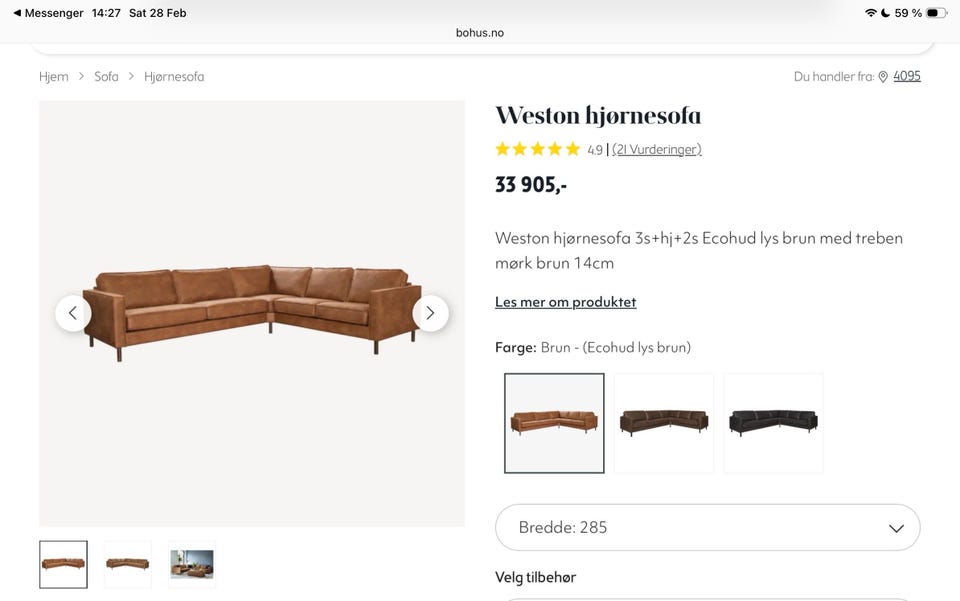The width and height of the screenshot is (960, 601).
Task: Expand the Bredde: 285 dropdown
Action: click(708, 528)
